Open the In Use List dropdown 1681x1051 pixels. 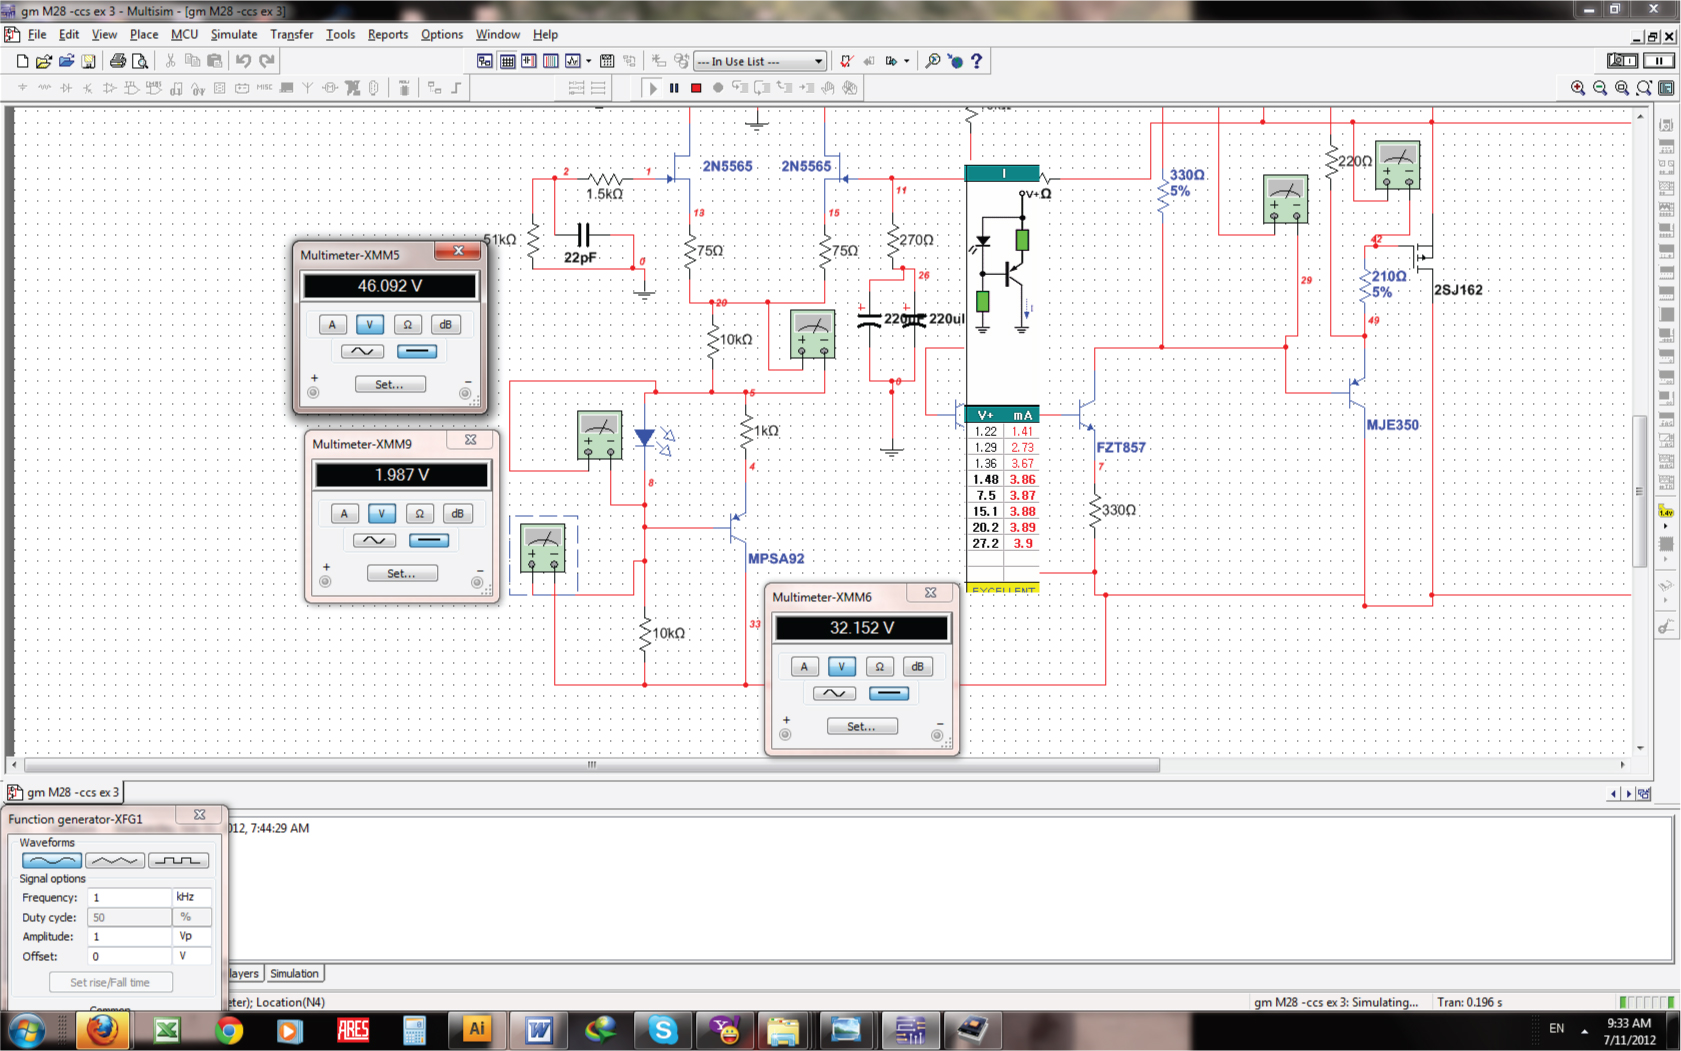(x=760, y=61)
